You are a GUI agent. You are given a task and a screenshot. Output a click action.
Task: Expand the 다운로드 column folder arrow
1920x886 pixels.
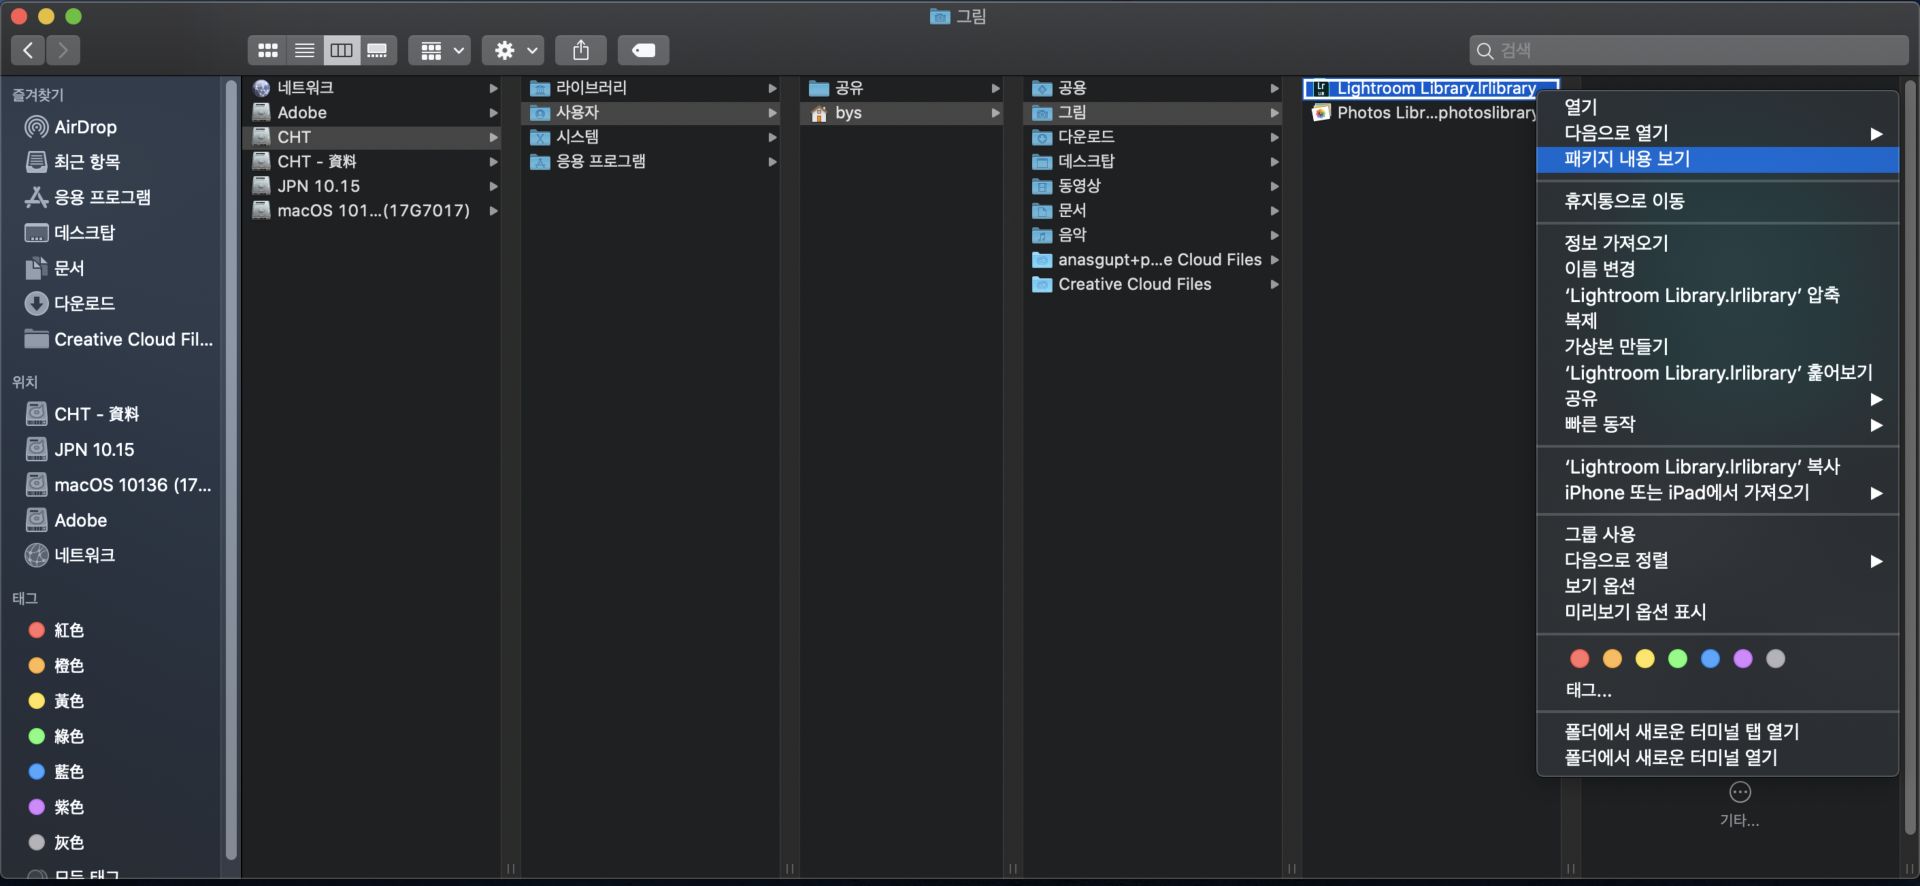click(x=1274, y=137)
